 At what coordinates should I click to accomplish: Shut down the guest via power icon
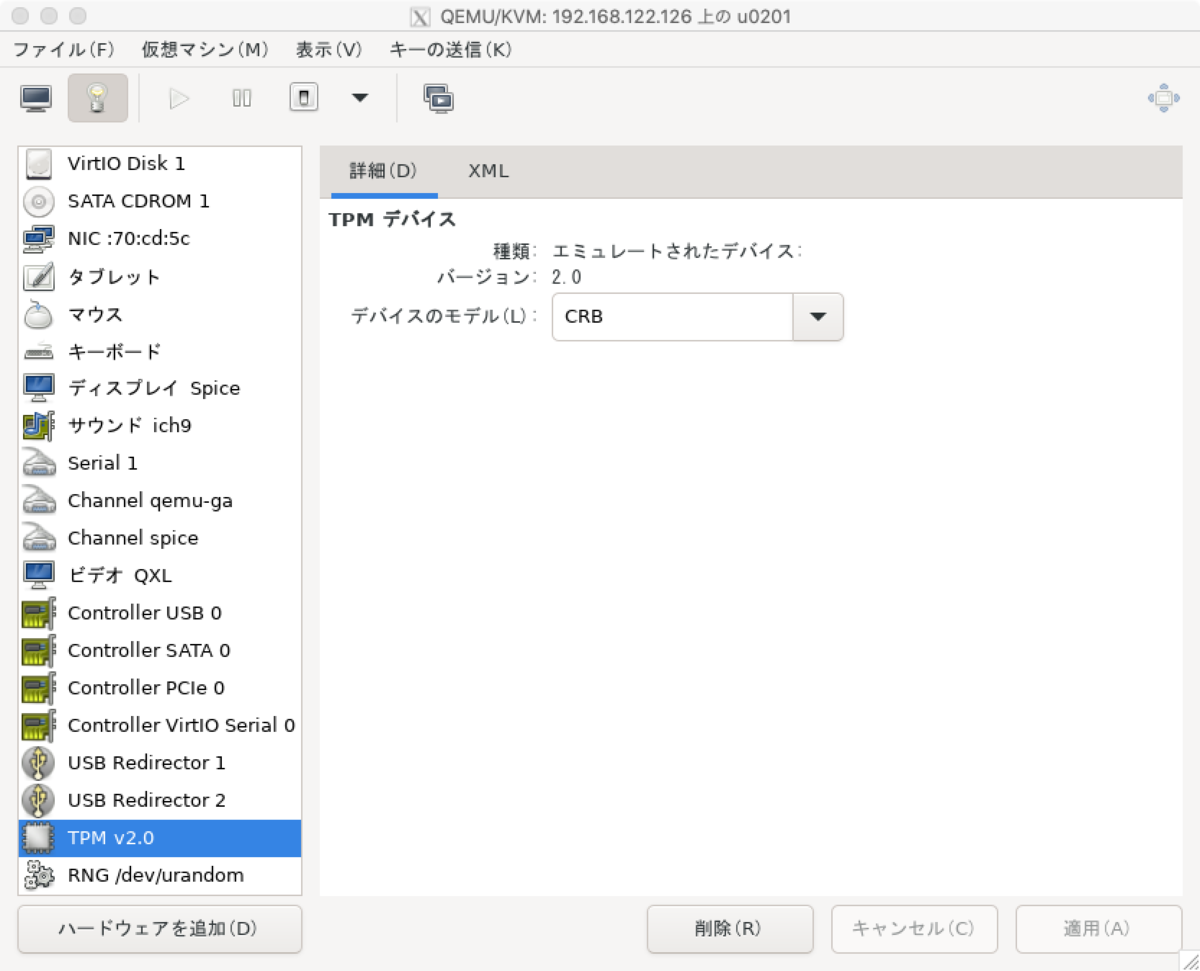coord(303,97)
